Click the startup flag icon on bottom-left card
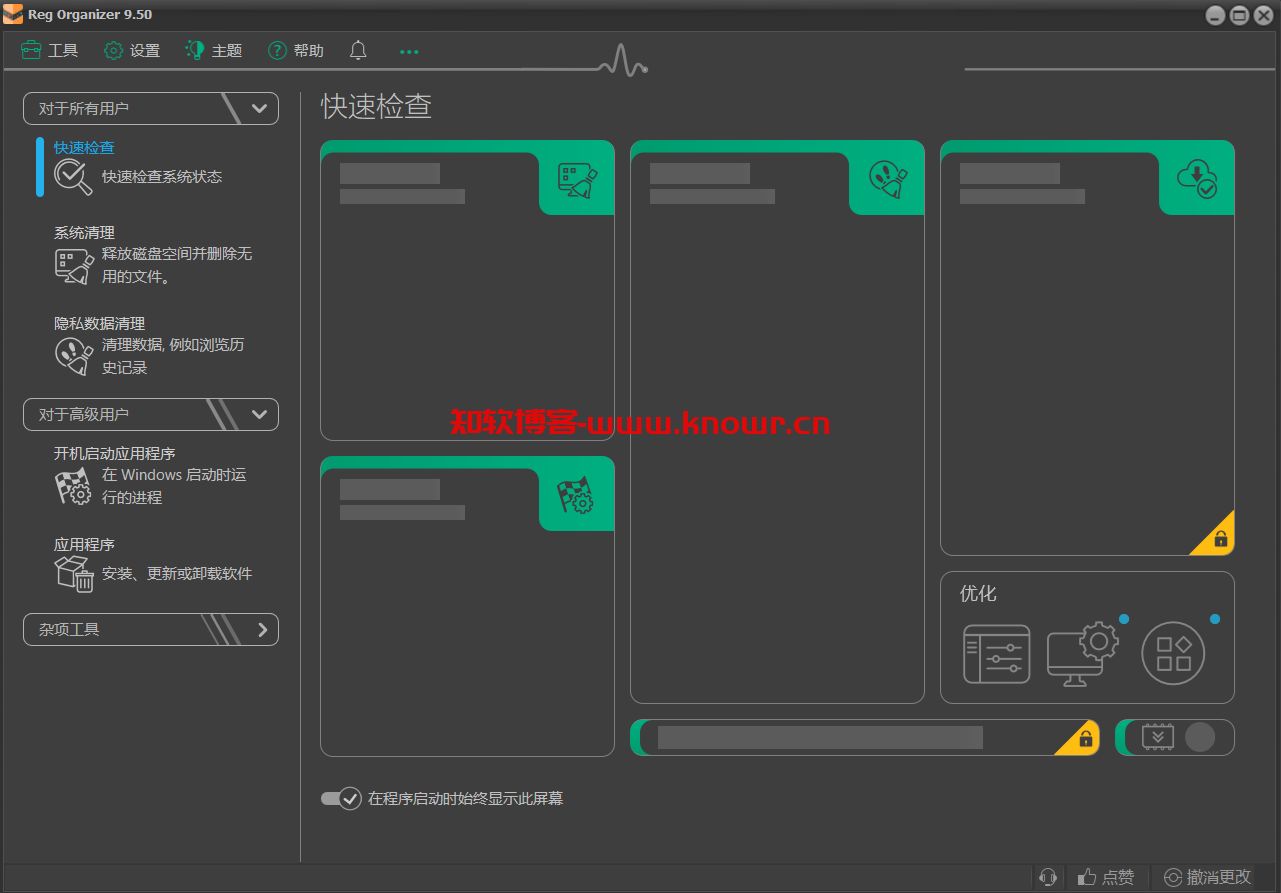The image size is (1281, 893). tap(575, 496)
